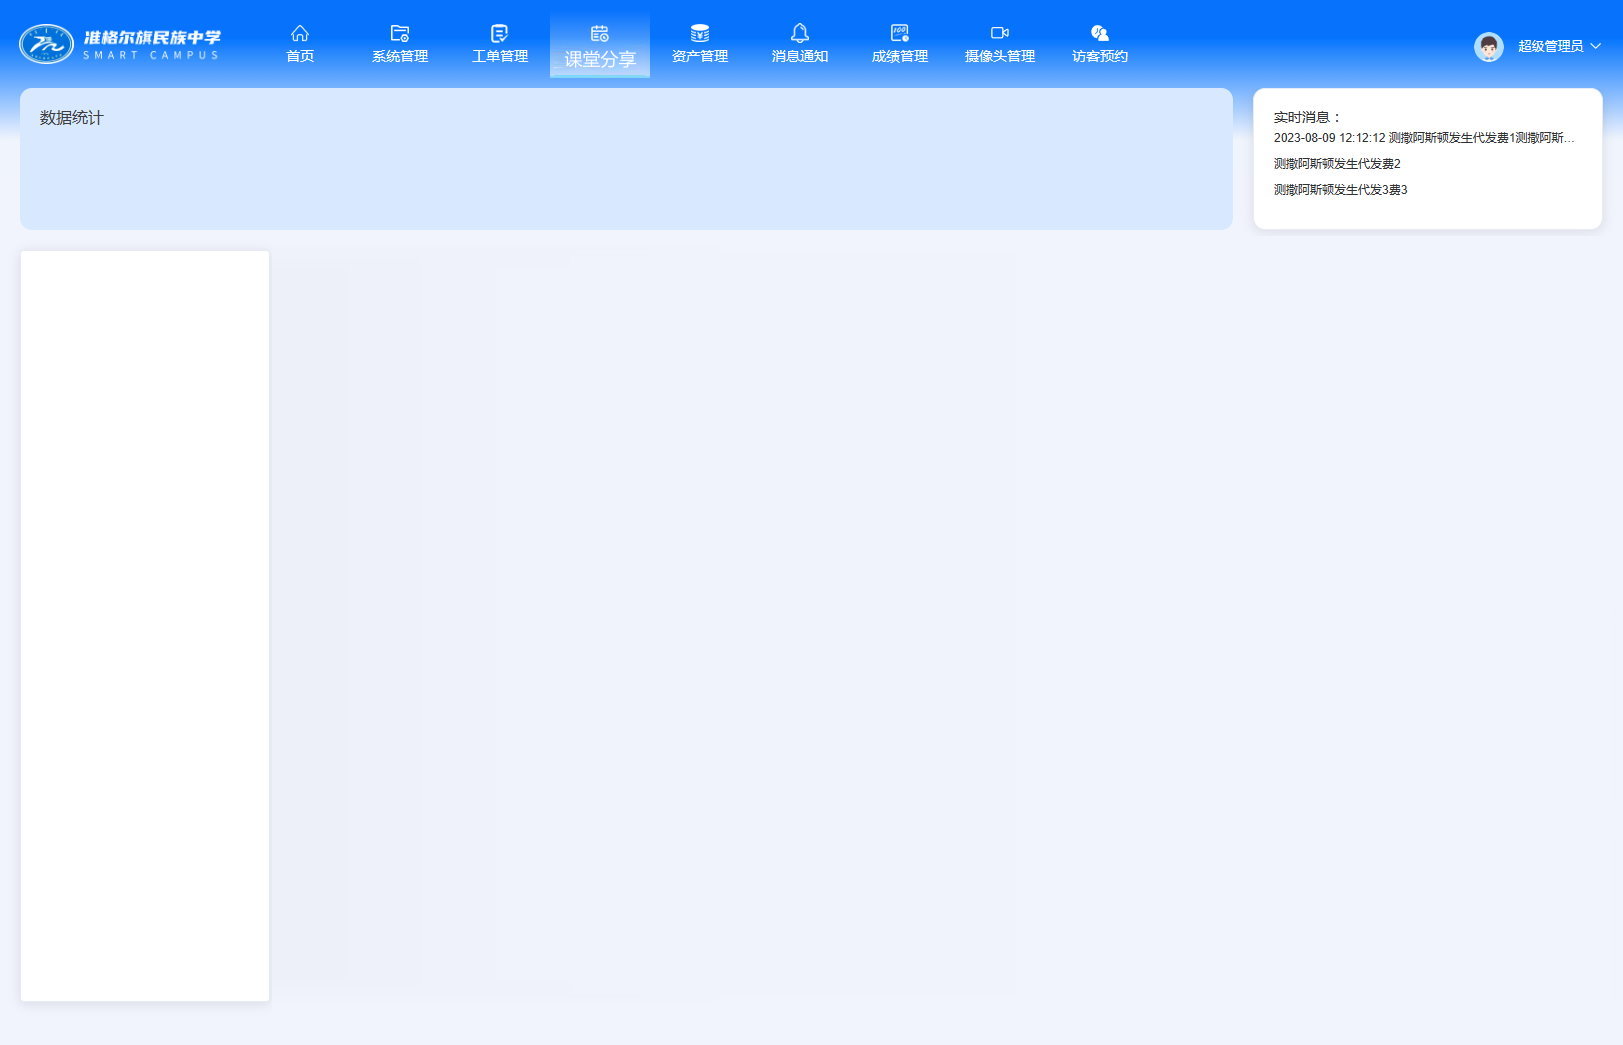Open the grade management score icon

click(900, 33)
